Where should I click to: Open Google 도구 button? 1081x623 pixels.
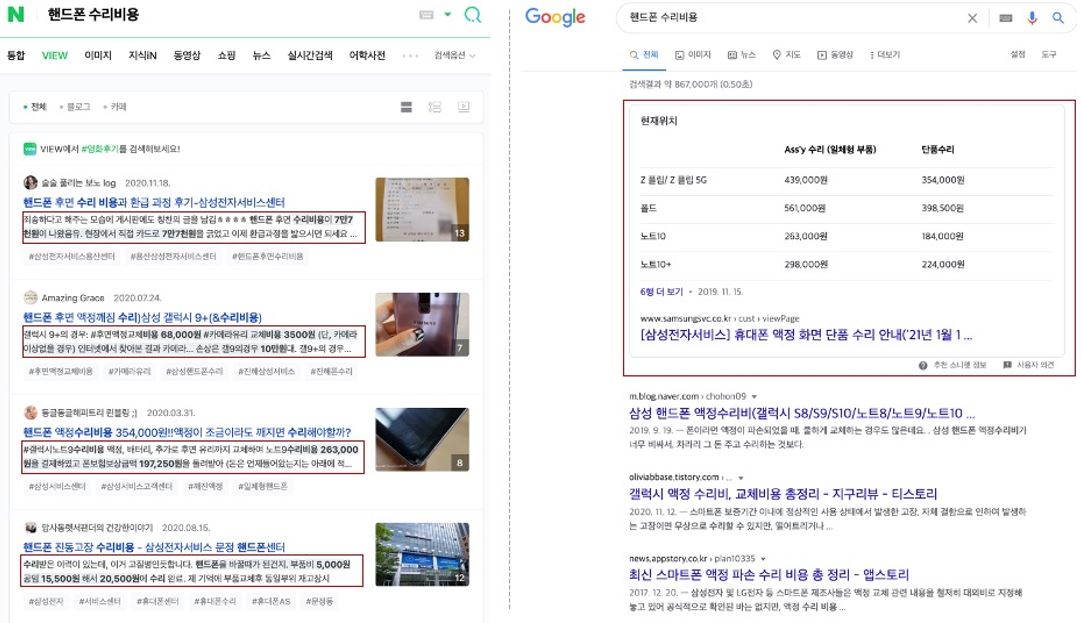[x=1049, y=54]
